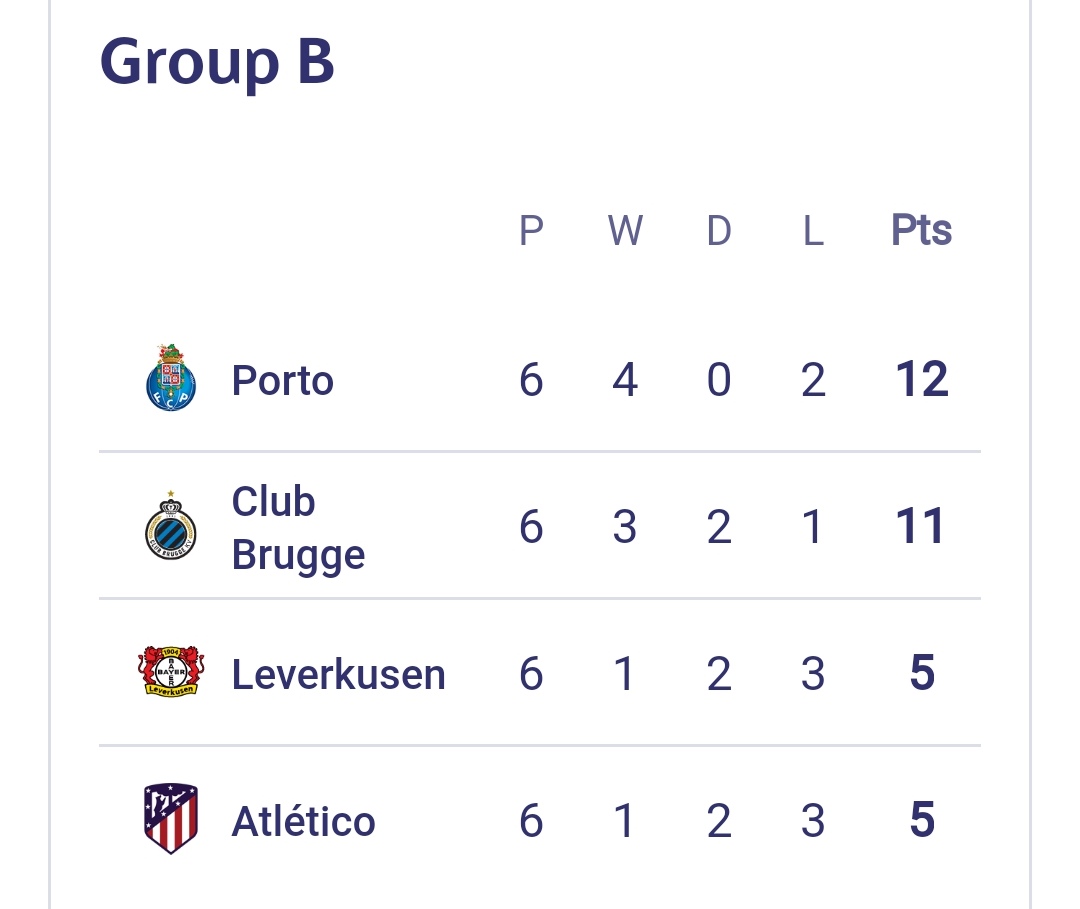Viewport: 1080px width, 909px height.
Task: Open the Leverkusen team link
Action: tap(338, 674)
